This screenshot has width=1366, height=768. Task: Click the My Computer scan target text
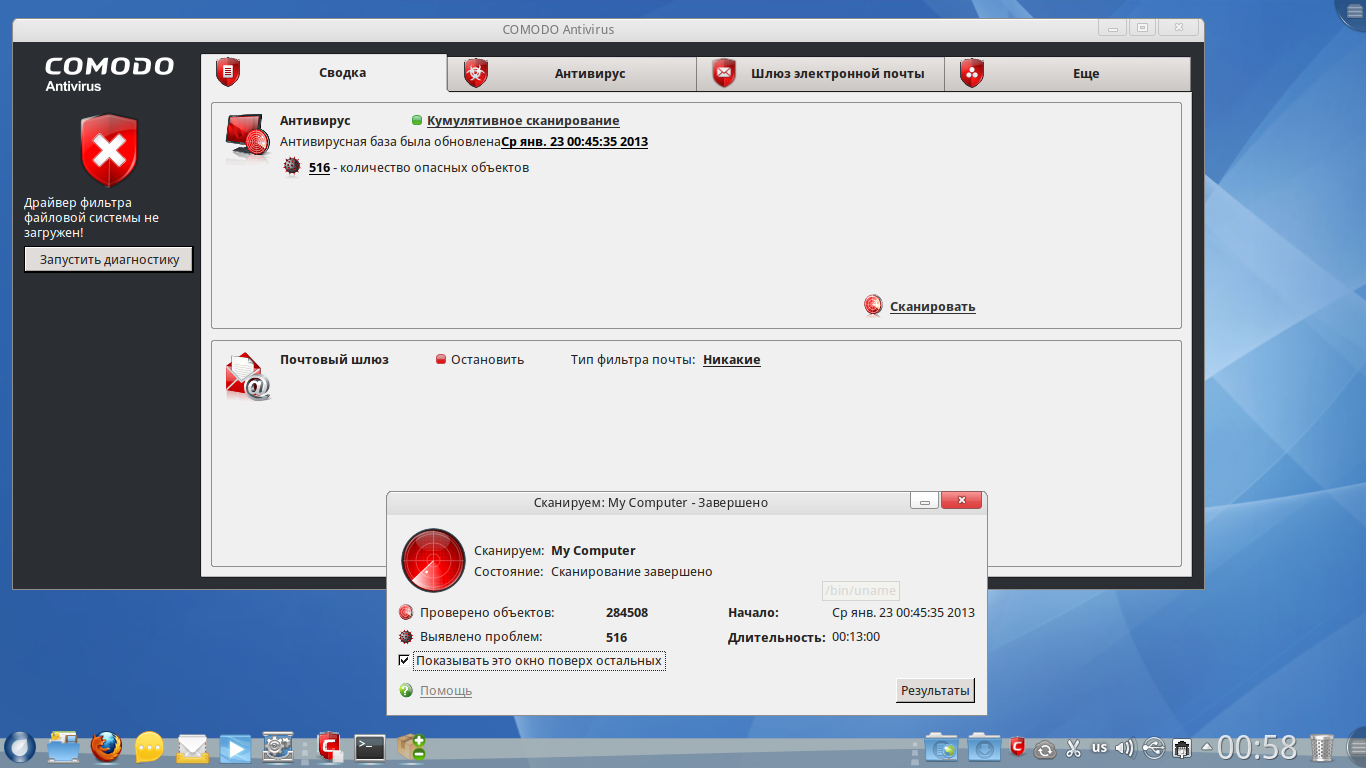coord(593,551)
